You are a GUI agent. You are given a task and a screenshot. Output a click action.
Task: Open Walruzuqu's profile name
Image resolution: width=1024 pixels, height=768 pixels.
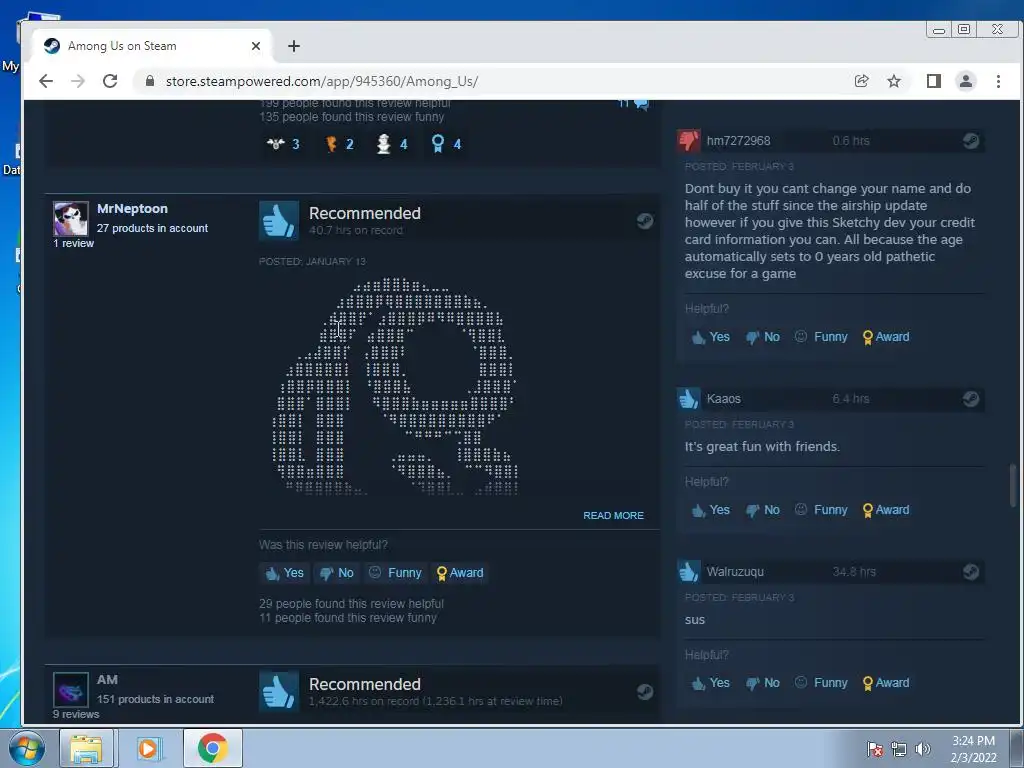click(735, 571)
